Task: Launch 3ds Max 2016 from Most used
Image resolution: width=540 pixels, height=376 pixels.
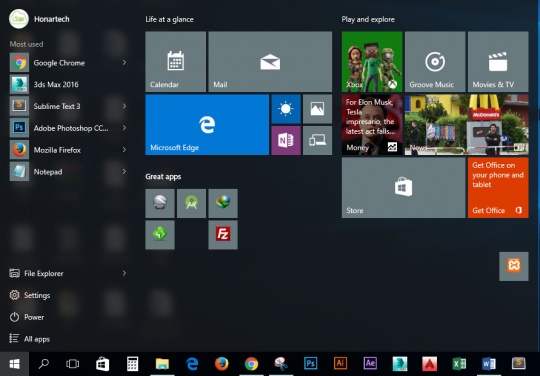Action: coord(68,84)
